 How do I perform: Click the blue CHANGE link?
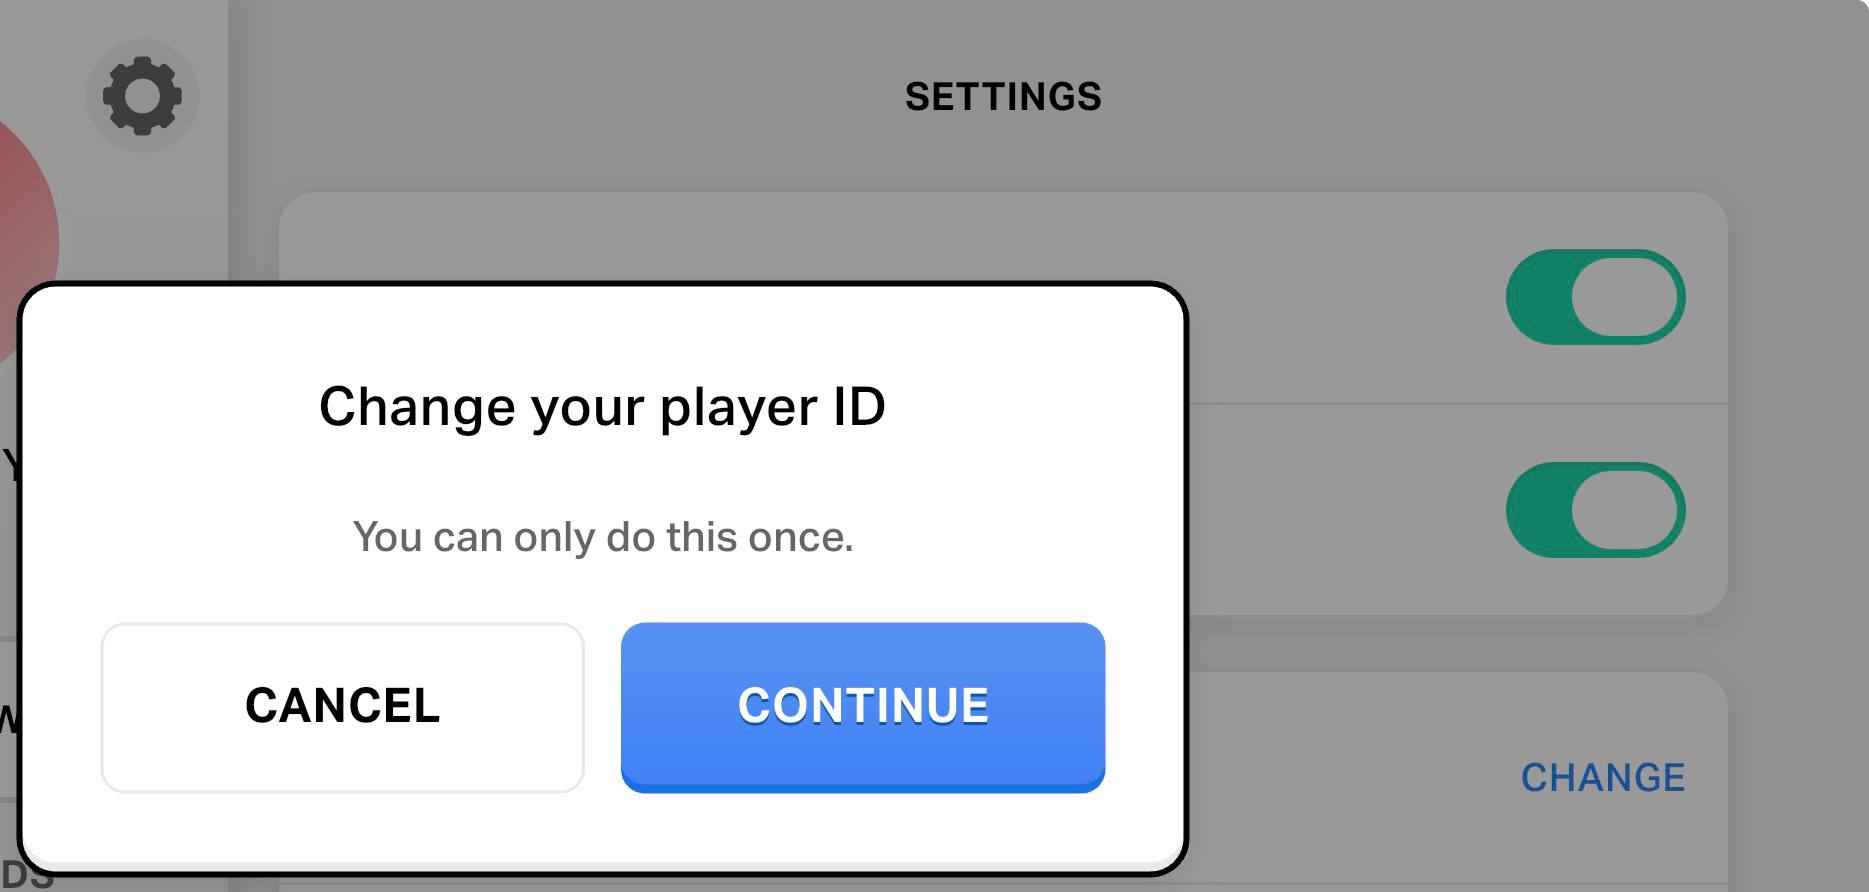click(x=1602, y=778)
